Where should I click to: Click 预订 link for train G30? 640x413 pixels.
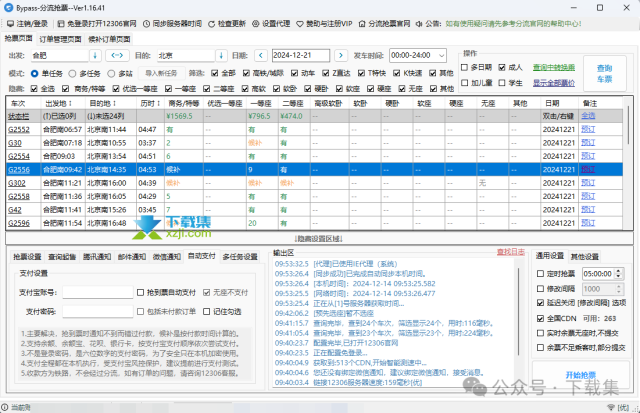(588, 142)
